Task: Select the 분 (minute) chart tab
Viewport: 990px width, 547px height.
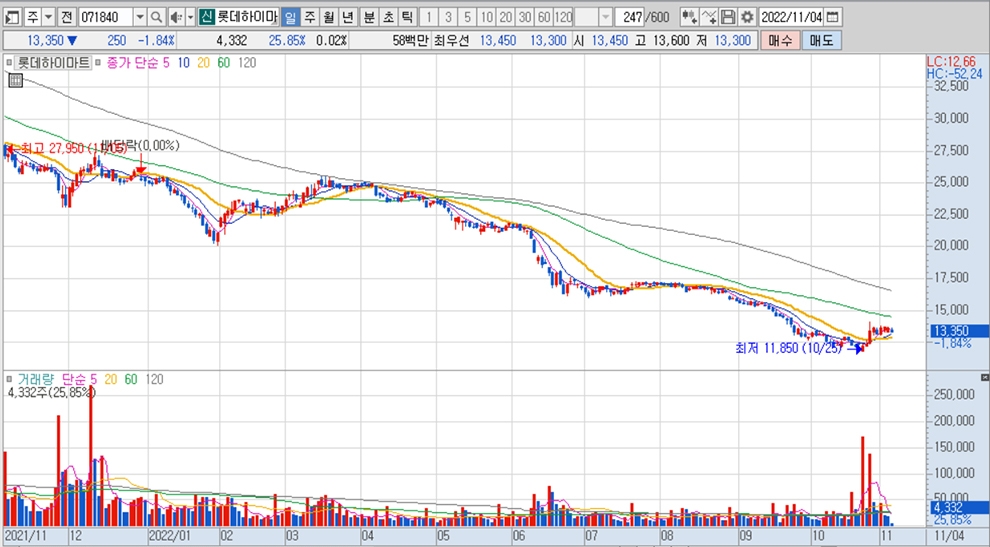Action: [x=369, y=17]
